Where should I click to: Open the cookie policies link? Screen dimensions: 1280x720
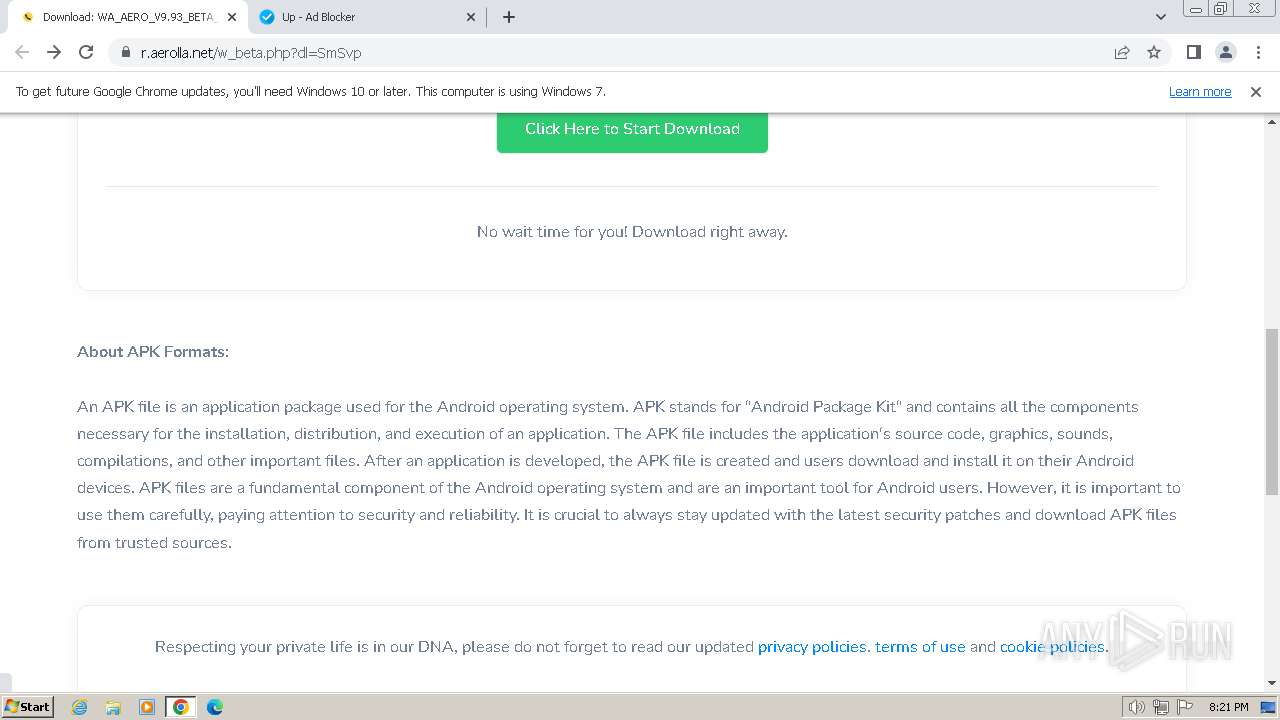[x=1054, y=647]
